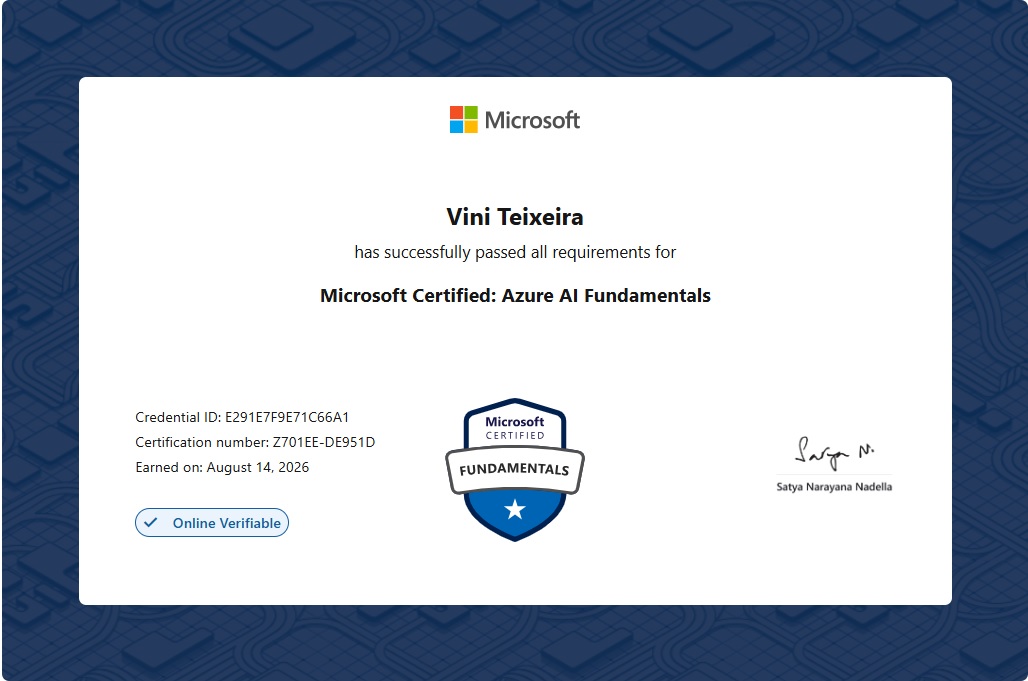Click 'Microsoft Certified: Azure AI Fundamentals' title
1028x681 pixels.
(x=515, y=296)
